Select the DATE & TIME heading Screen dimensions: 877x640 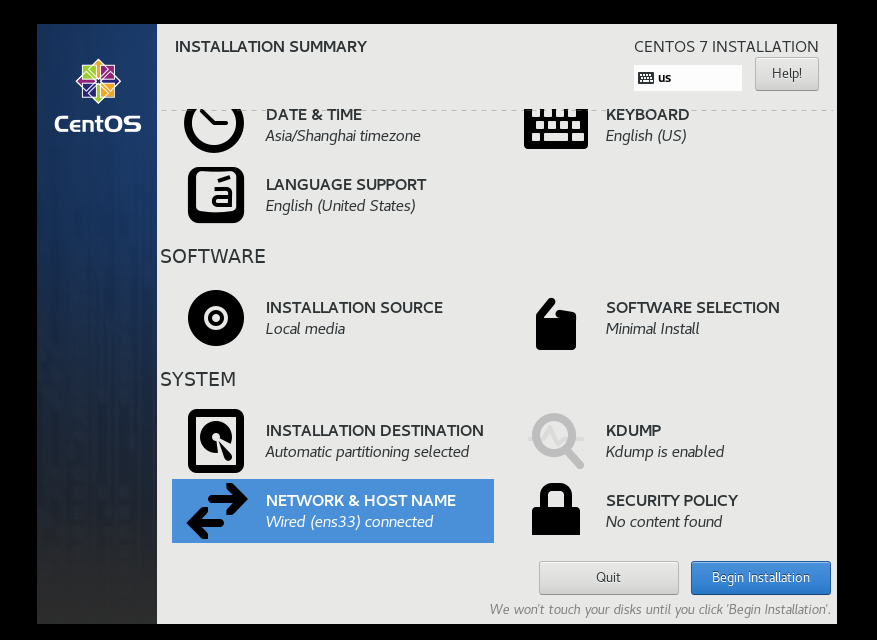tap(314, 115)
